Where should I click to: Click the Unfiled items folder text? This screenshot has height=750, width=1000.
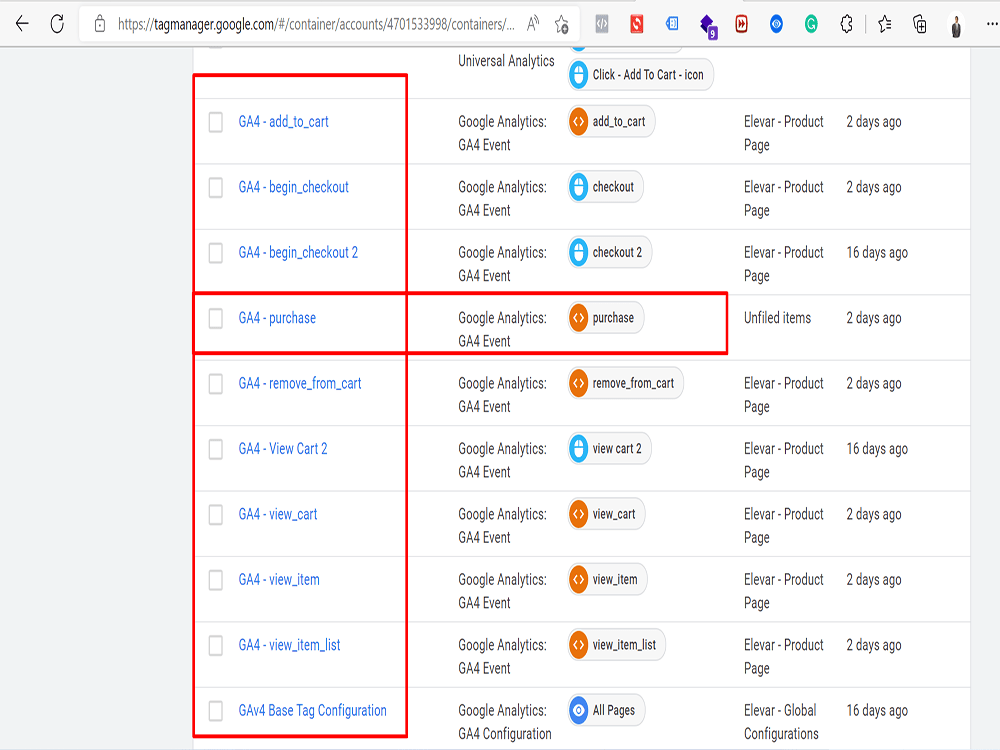coord(777,318)
